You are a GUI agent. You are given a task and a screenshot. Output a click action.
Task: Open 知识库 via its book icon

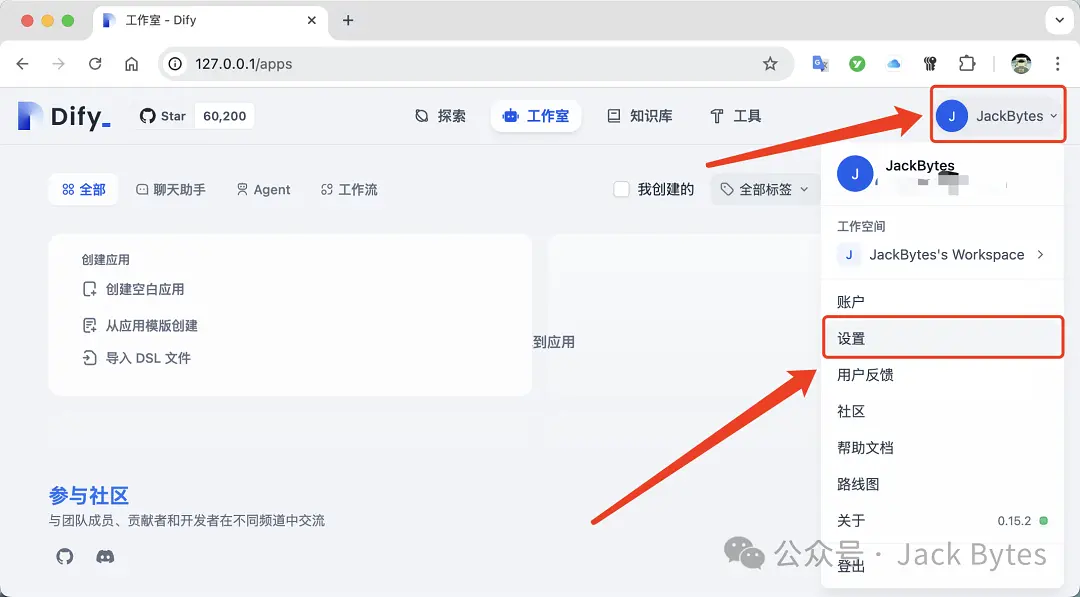[x=614, y=115]
